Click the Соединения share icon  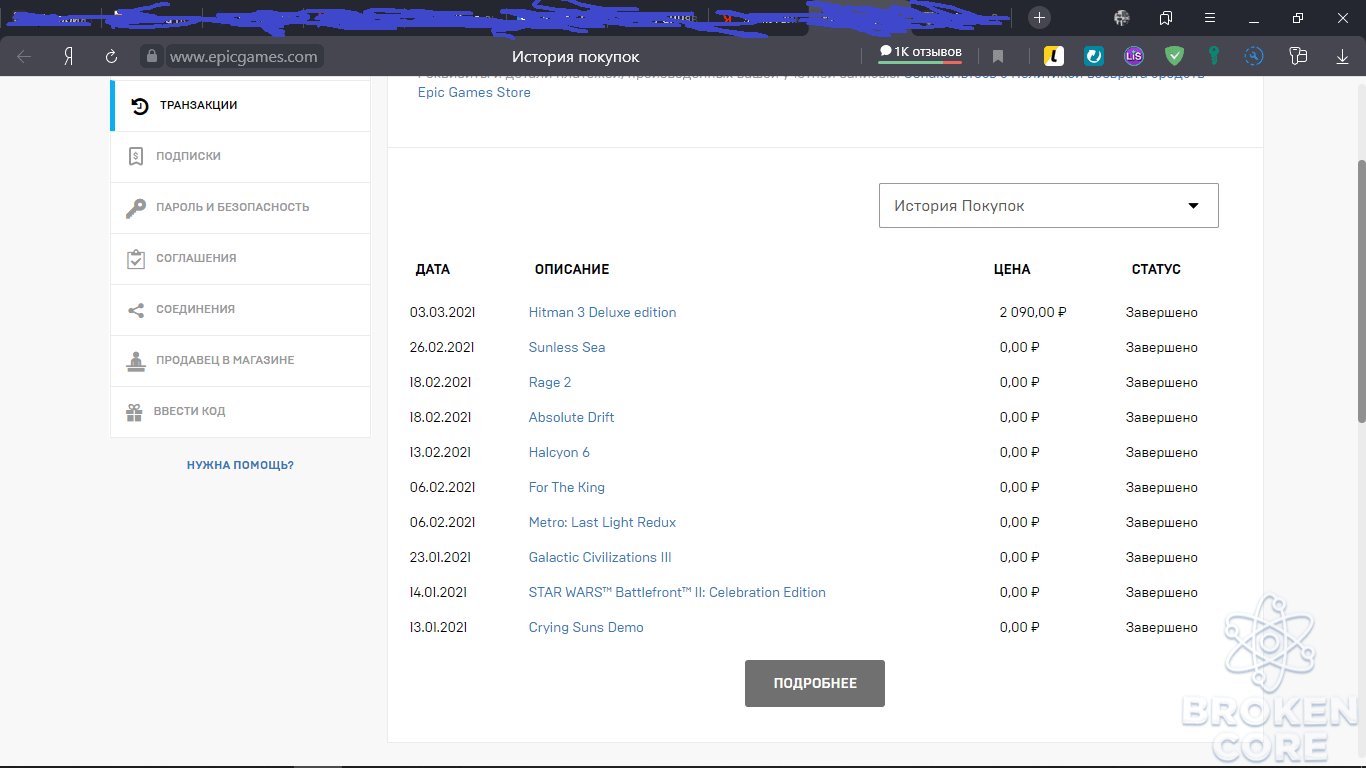[x=136, y=310]
